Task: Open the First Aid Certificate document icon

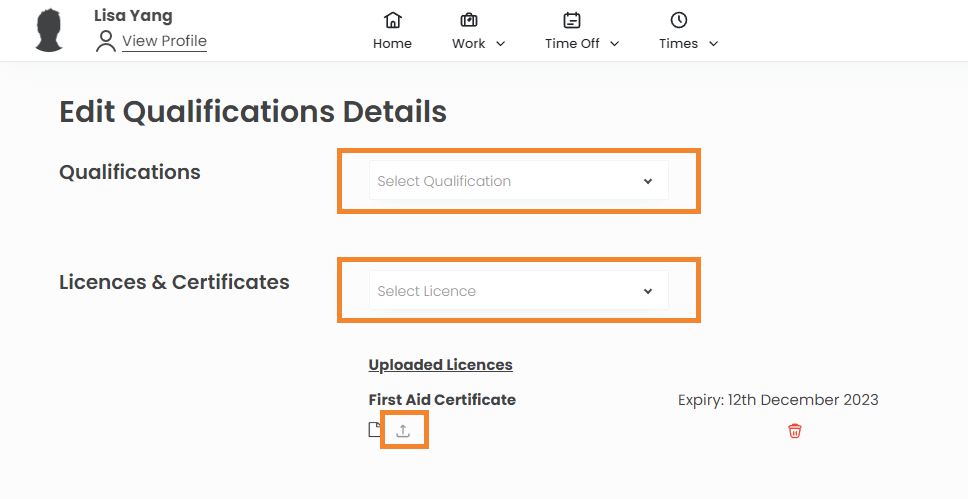Action: click(x=375, y=430)
